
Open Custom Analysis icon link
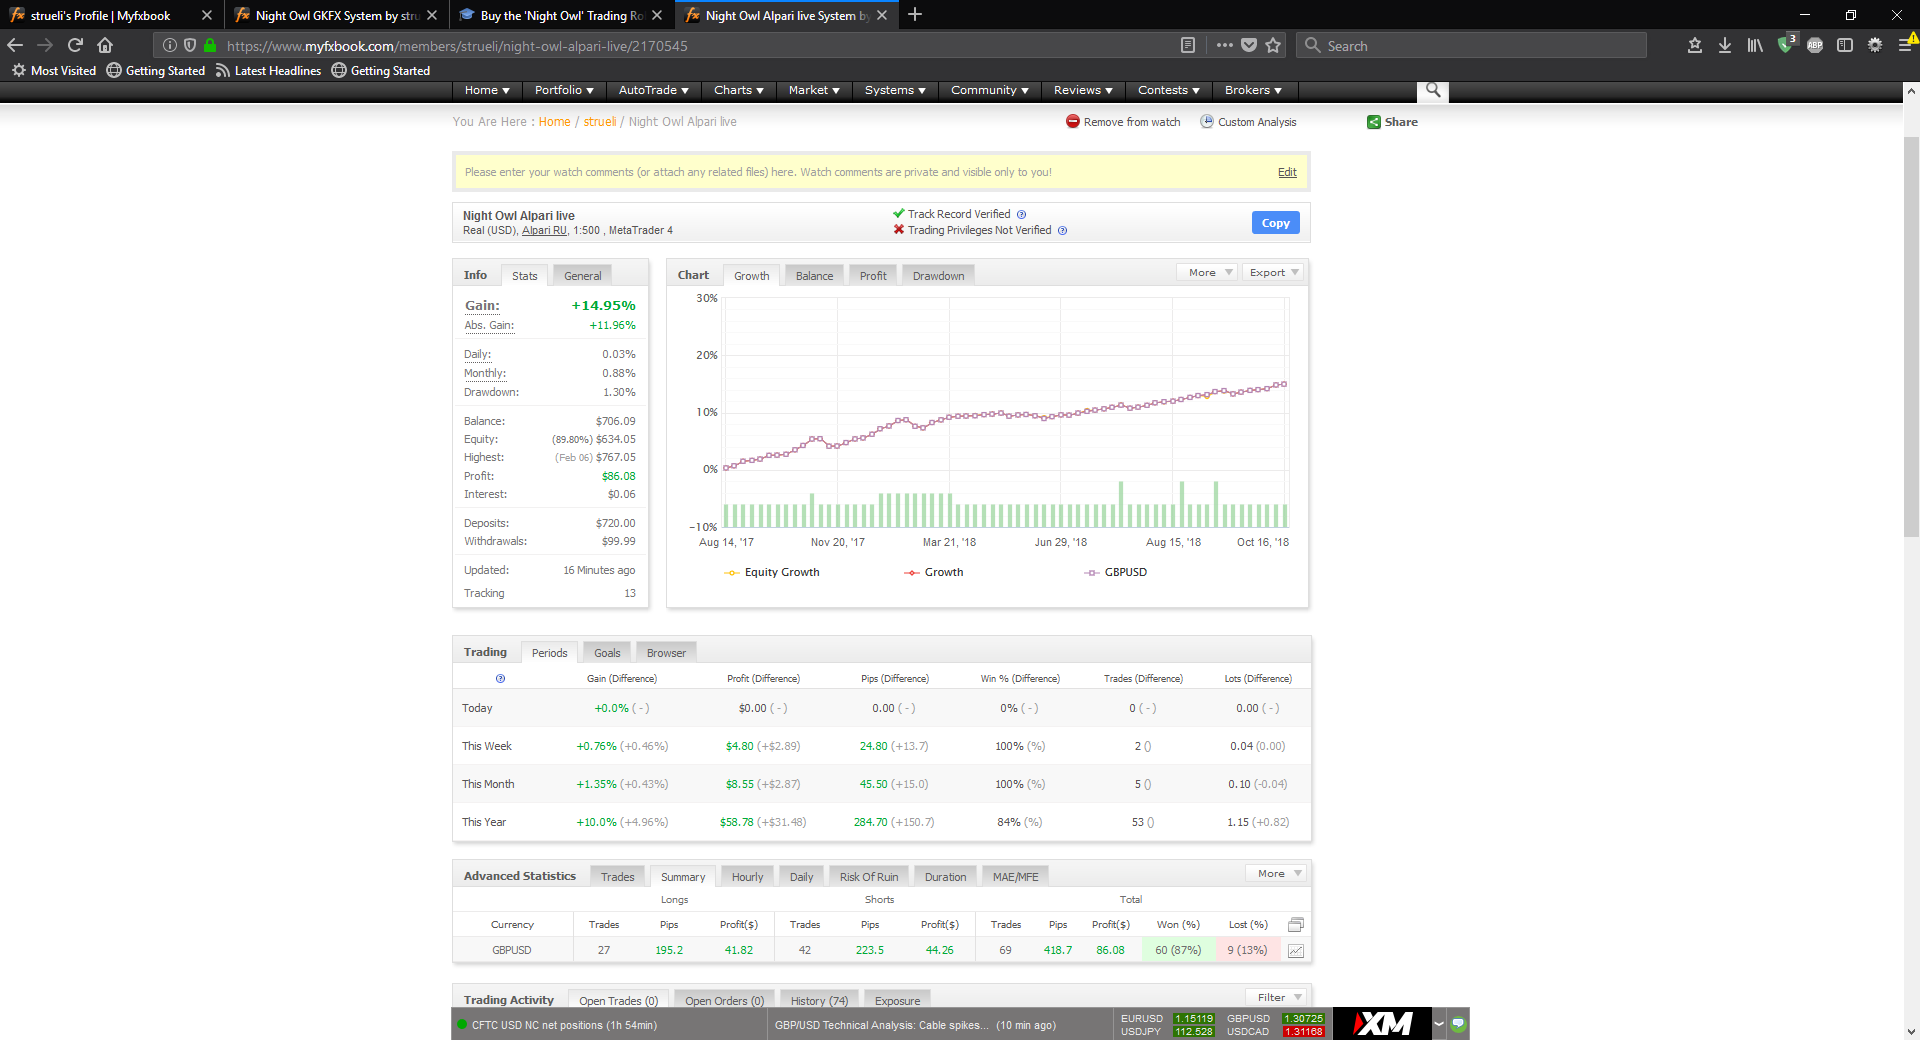1207,122
